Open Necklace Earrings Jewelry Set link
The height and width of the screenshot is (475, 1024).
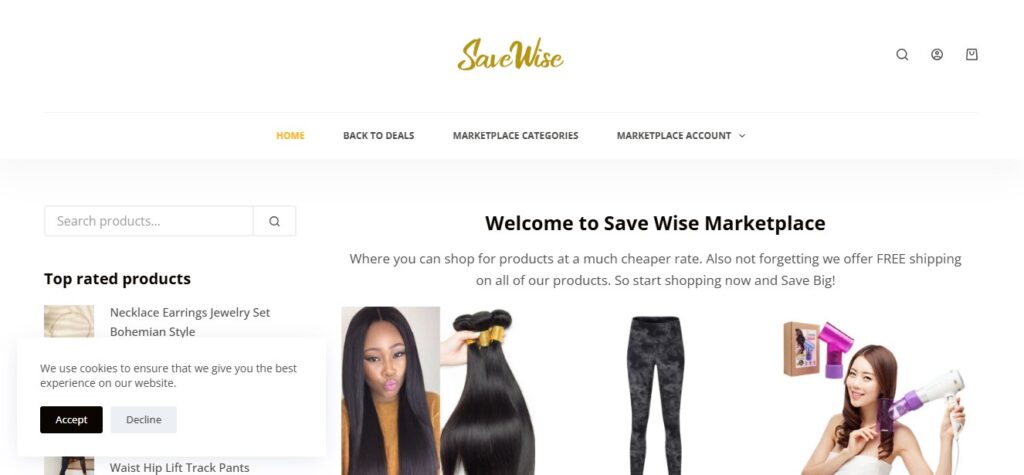point(190,322)
